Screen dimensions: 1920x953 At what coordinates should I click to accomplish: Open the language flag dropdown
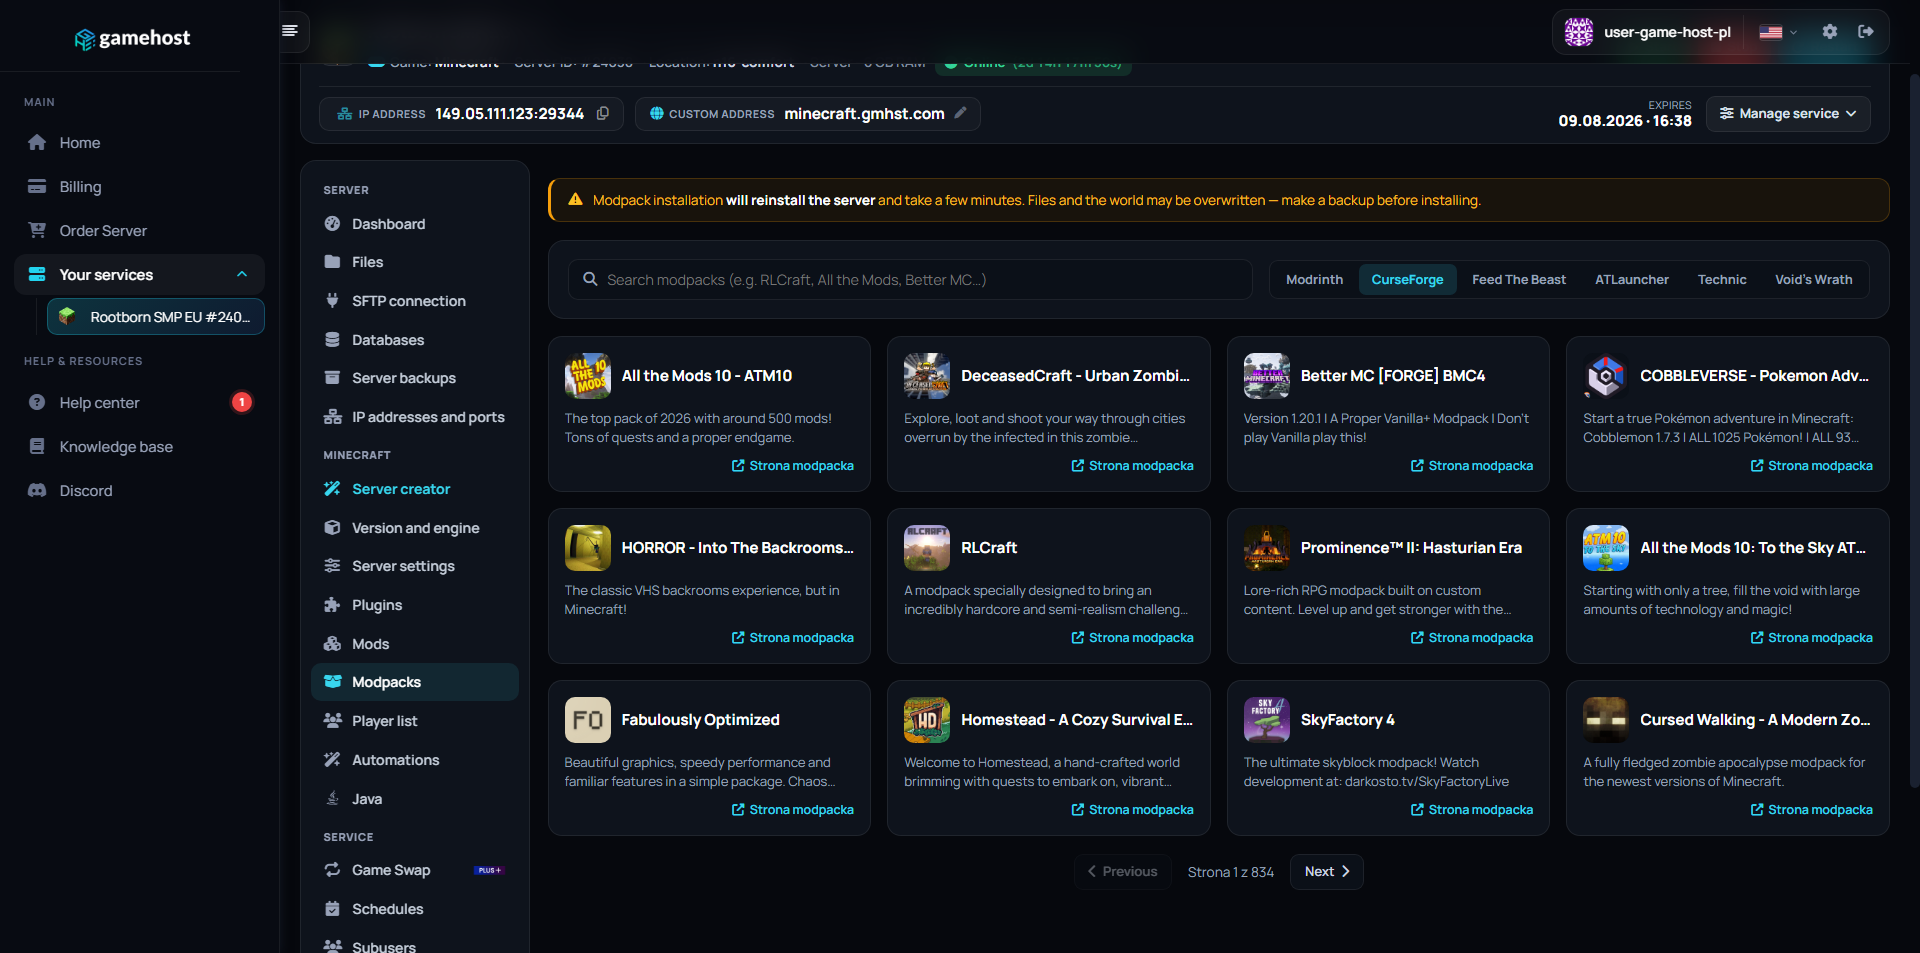1778,32
